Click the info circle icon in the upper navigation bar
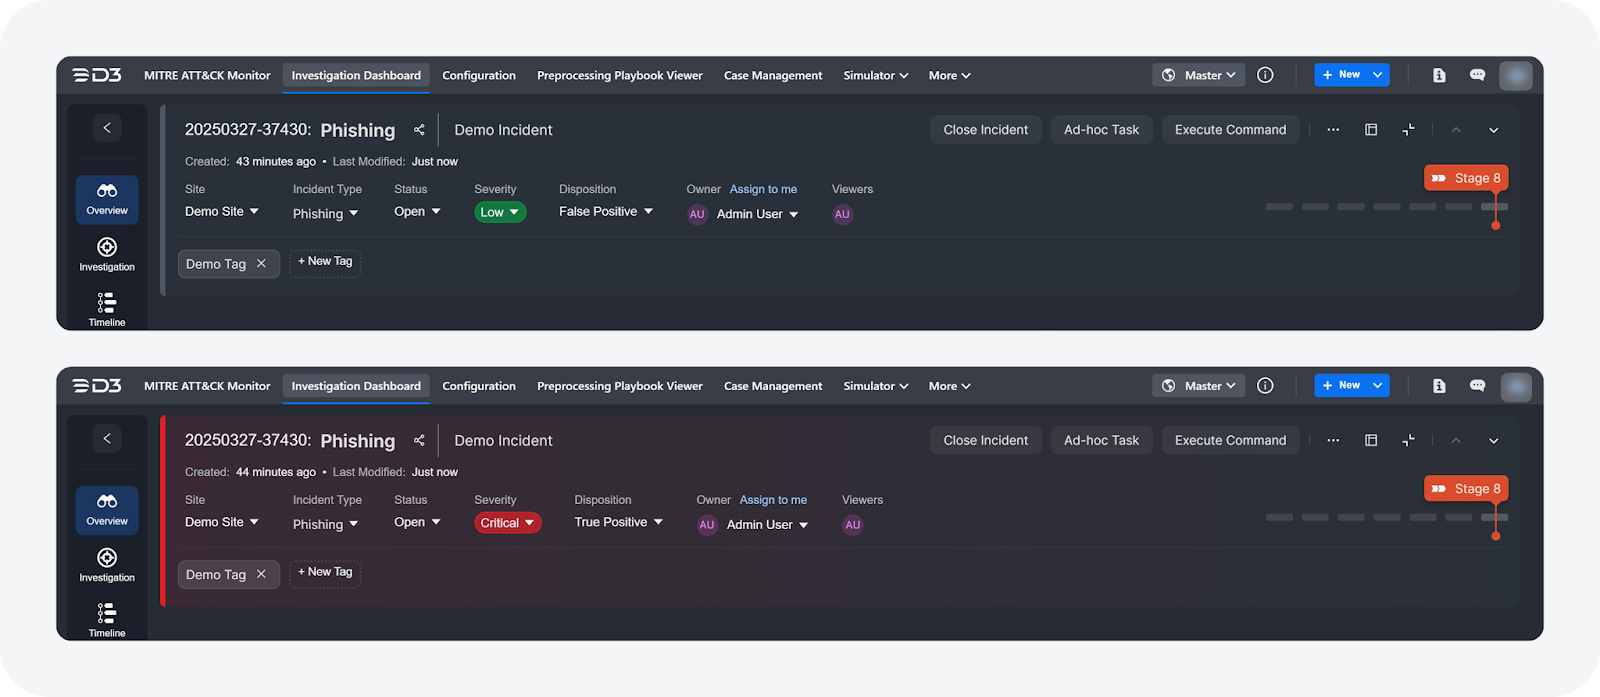This screenshot has height=697, width=1600. [1265, 75]
